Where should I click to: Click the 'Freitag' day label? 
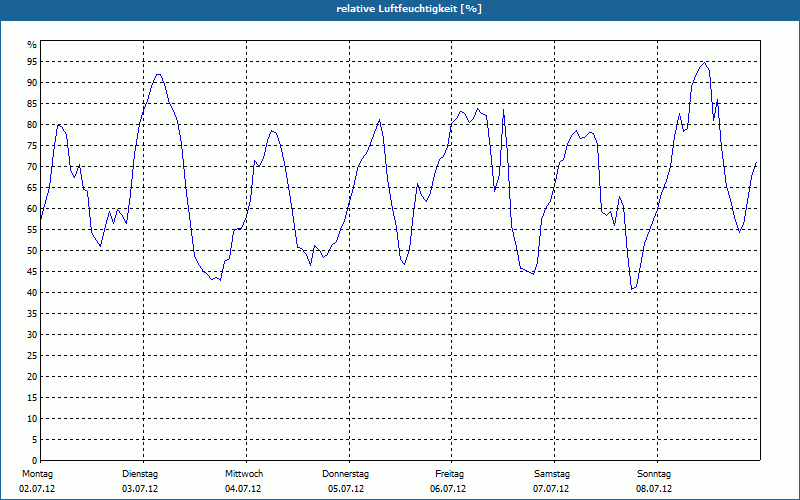449,474
